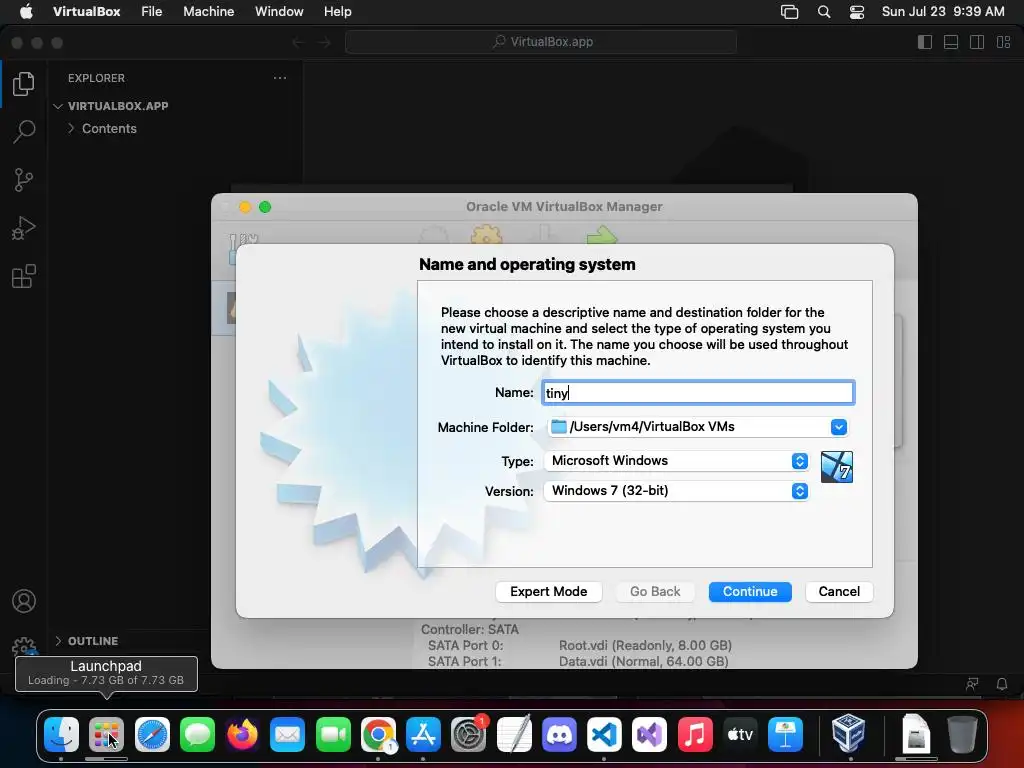1024x768 pixels.
Task: Click the Controller: SATA text
Action: 470,630
